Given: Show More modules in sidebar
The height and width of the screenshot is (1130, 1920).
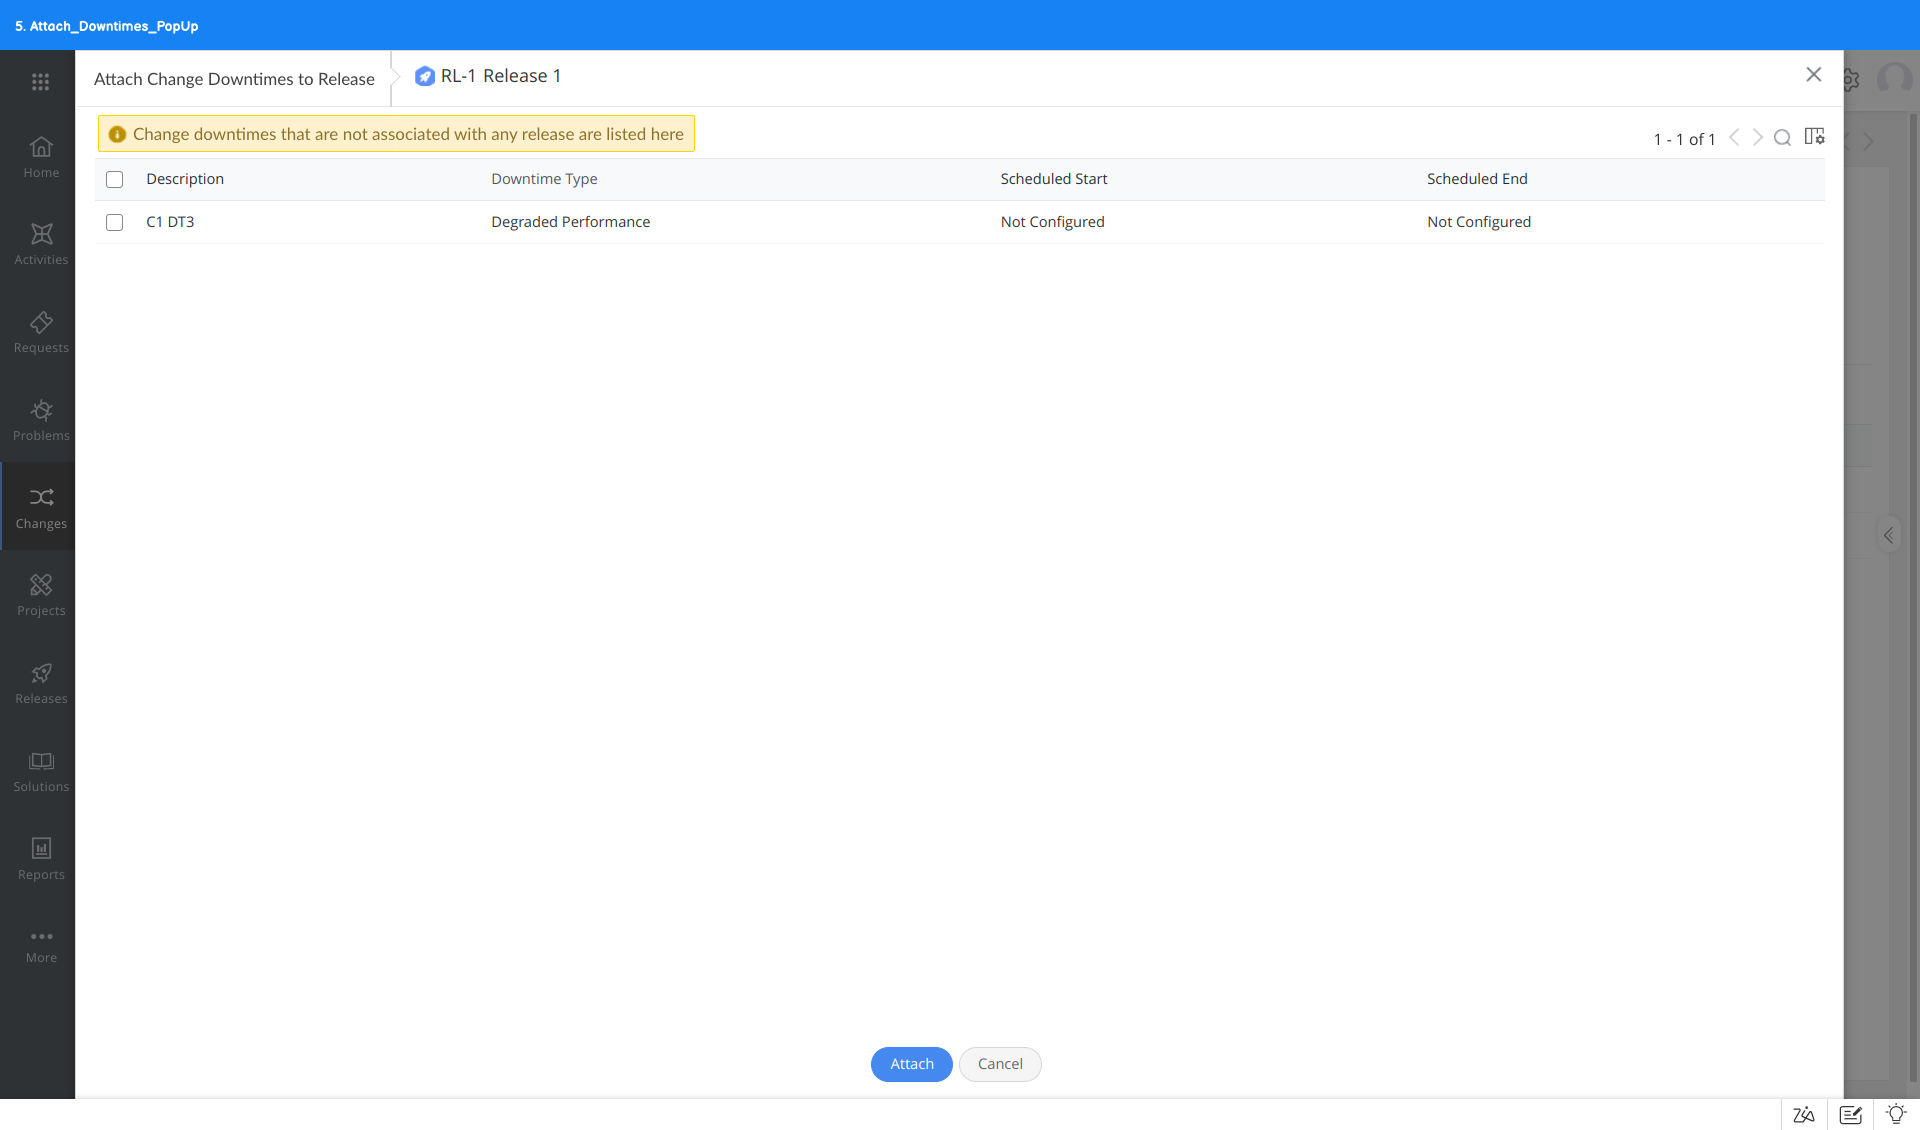Looking at the screenshot, I should click(x=41, y=946).
